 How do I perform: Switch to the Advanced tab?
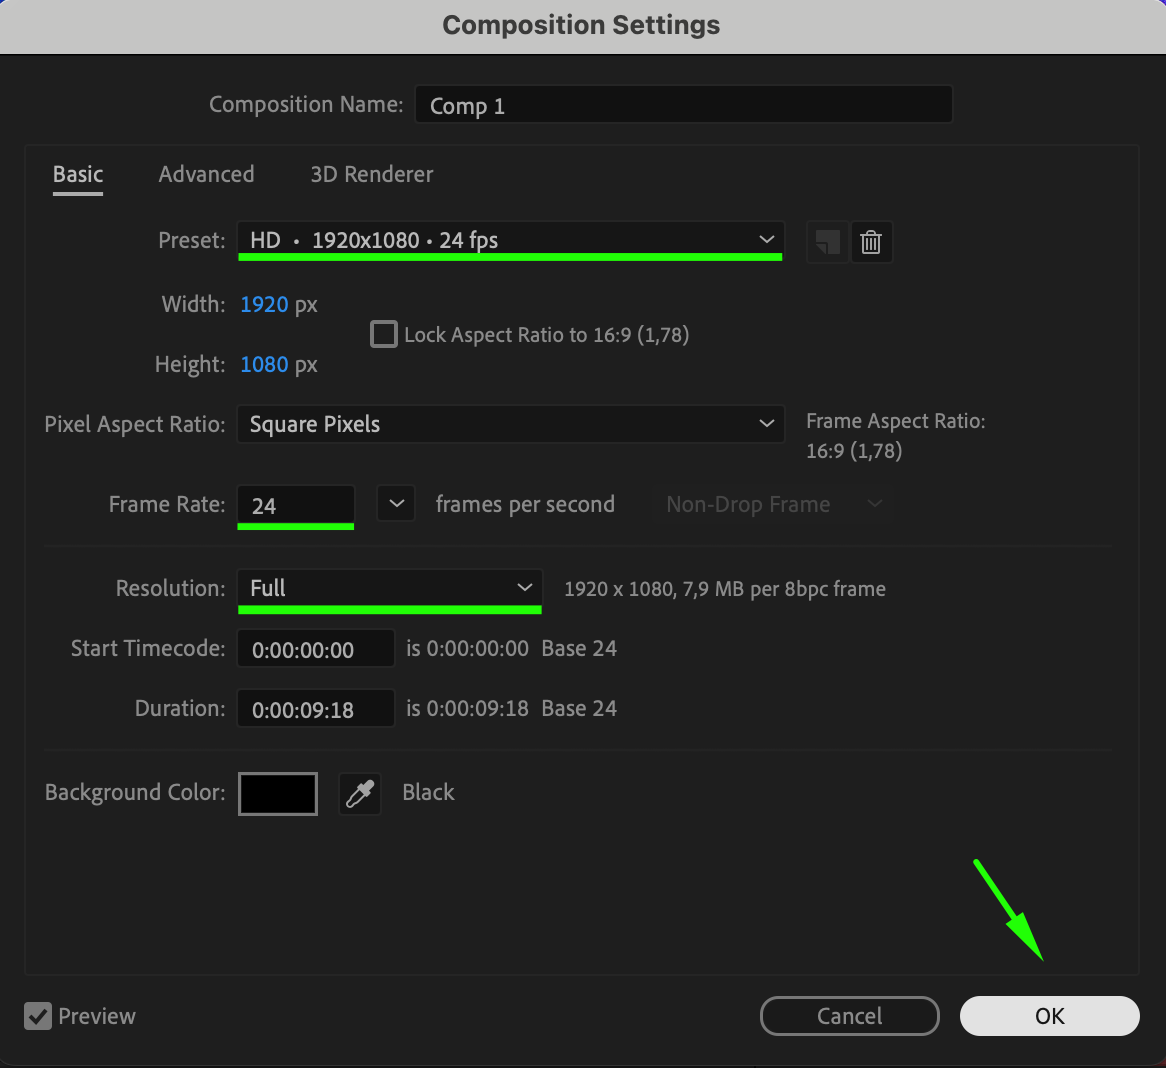point(206,174)
